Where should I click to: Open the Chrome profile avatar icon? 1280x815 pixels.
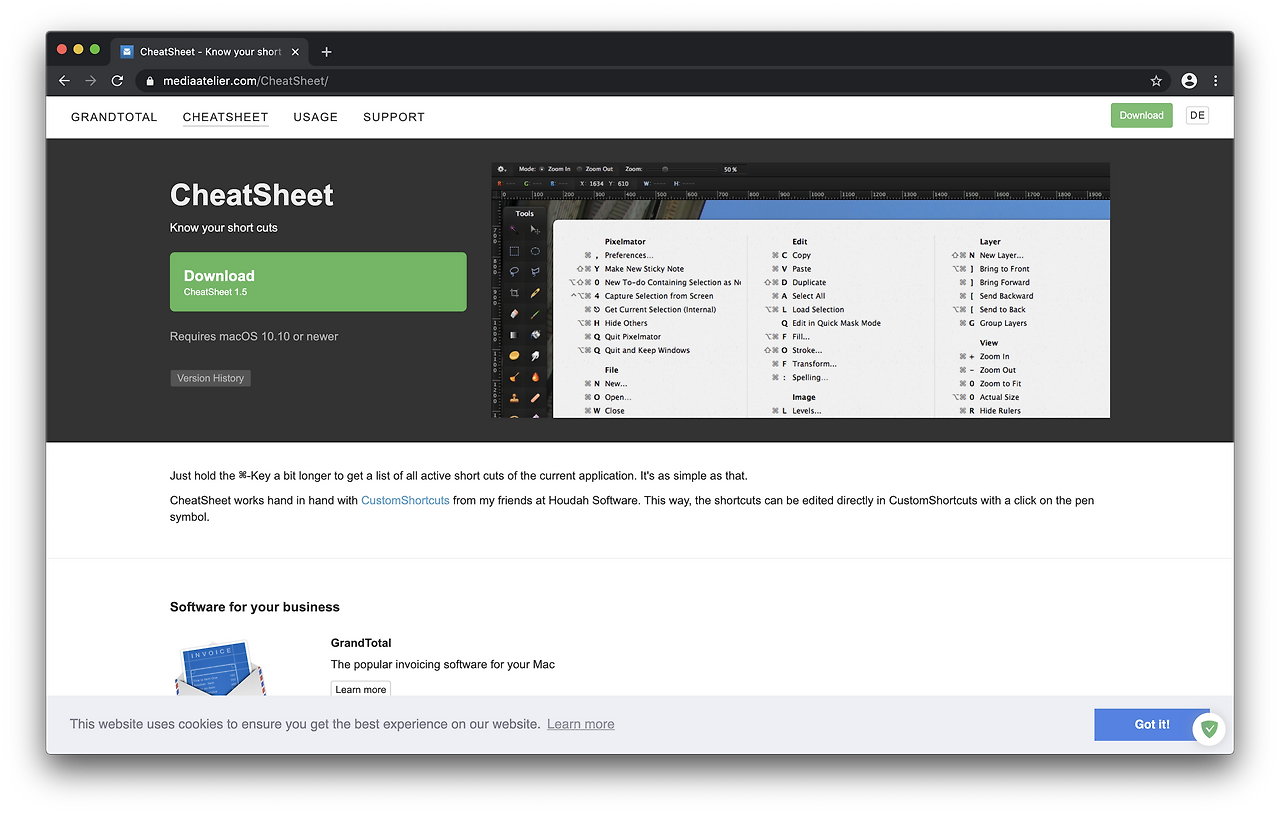point(1189,81)
